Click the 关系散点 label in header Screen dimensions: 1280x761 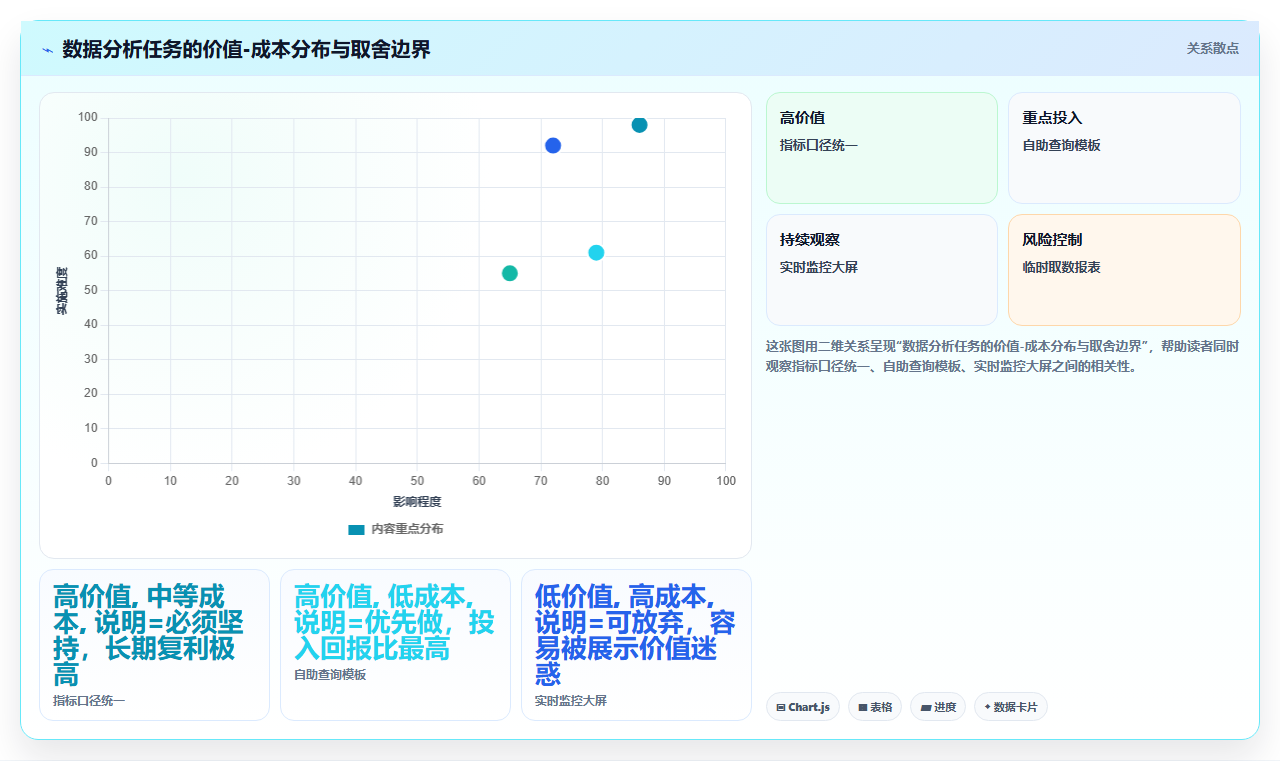pos(1212,48)
